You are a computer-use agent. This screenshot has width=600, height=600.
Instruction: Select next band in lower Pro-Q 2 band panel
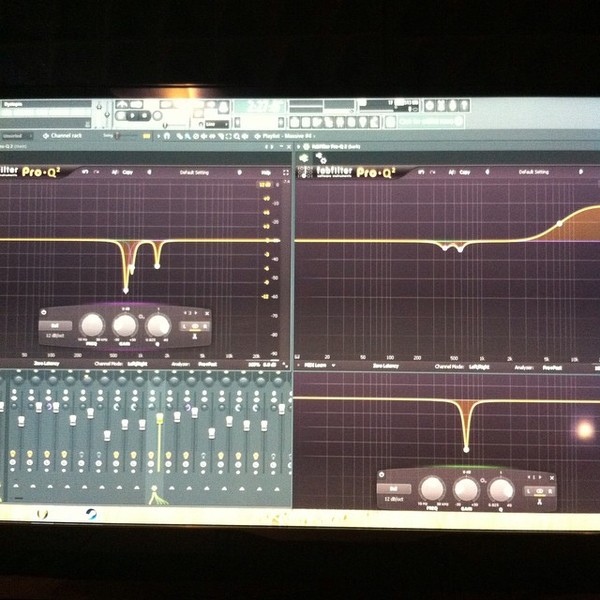(541, 478)
